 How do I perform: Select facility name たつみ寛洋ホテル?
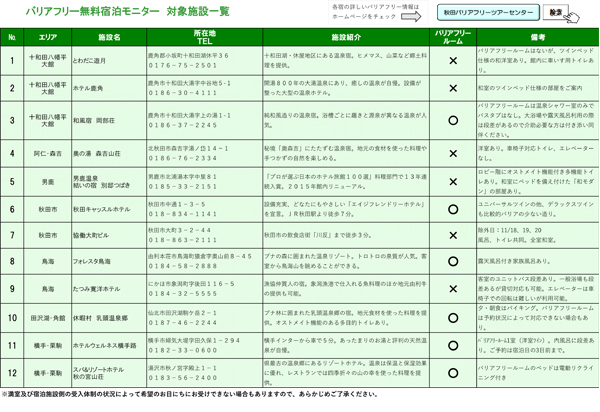[96, 289]
